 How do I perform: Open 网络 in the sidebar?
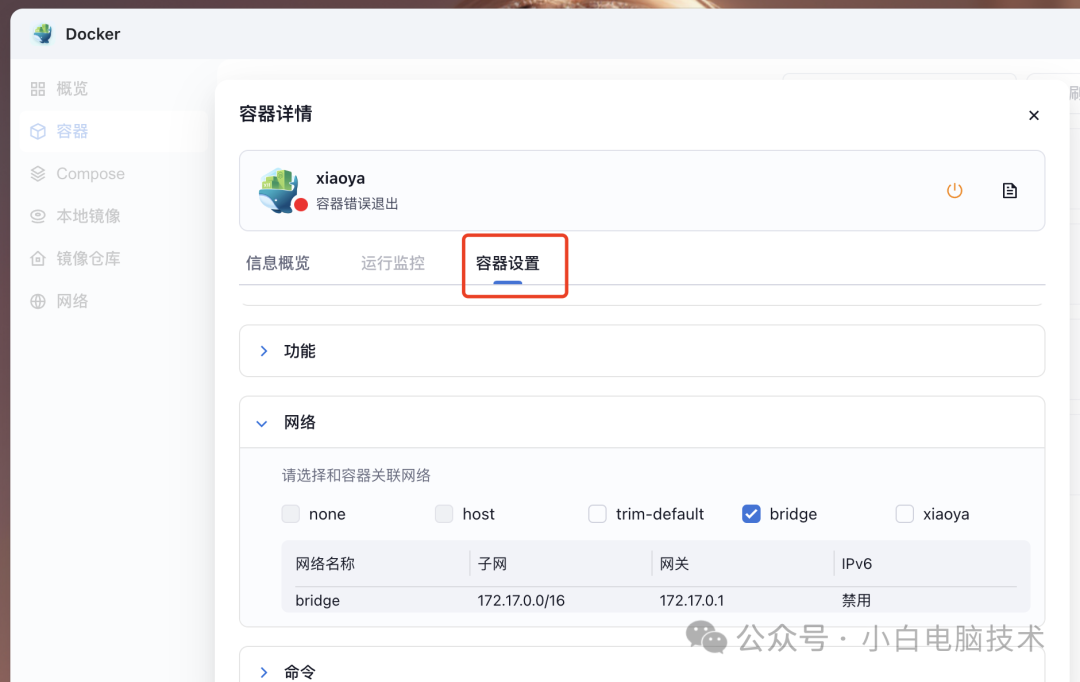point(72,301)
